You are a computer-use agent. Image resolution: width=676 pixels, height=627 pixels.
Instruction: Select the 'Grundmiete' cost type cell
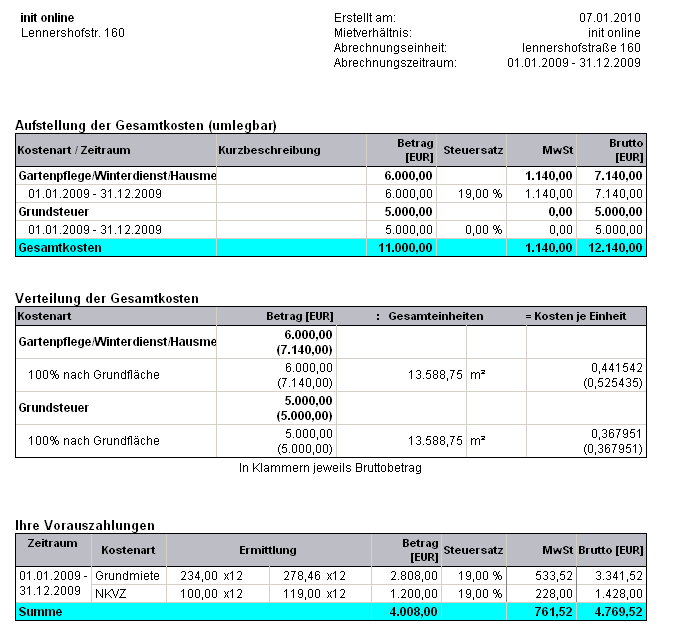(127, 576)
